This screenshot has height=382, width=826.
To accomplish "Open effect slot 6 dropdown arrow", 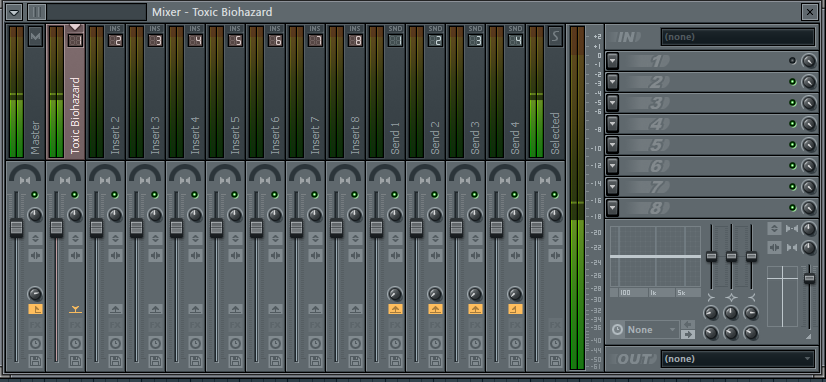I will pyautogui.click(x=612, y=166).
